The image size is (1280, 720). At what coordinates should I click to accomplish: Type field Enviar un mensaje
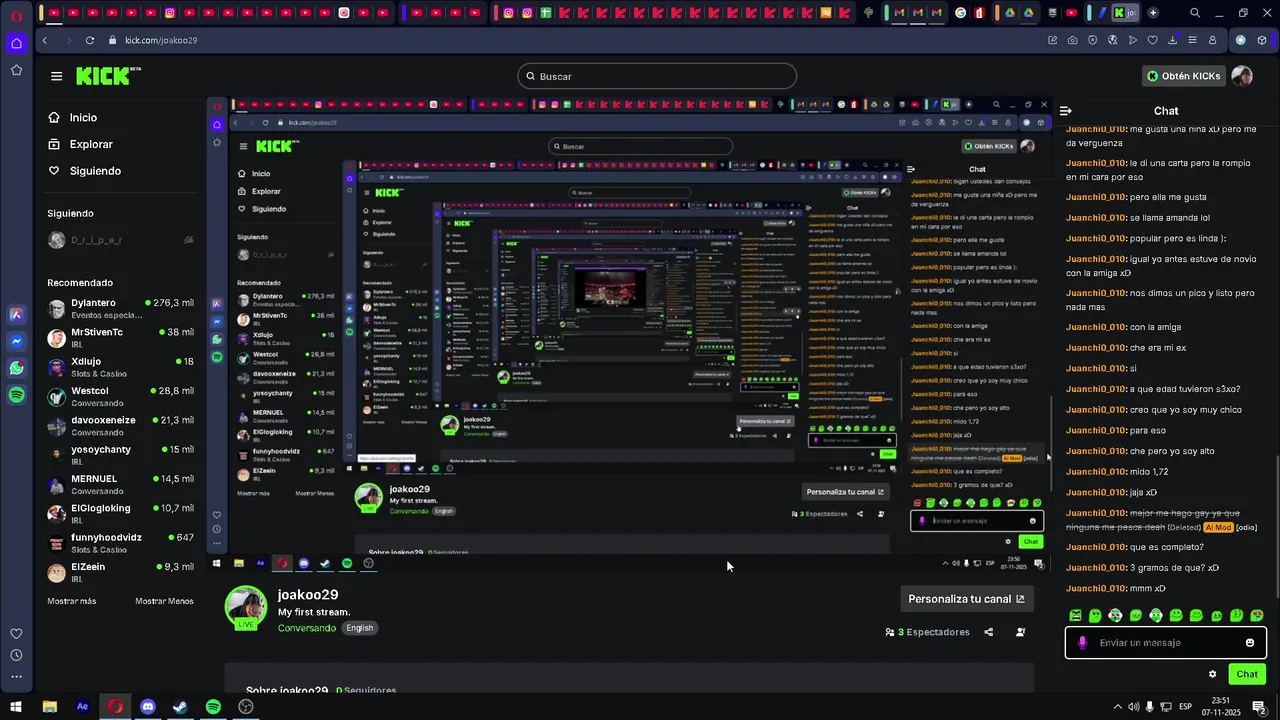click(x=1166, y=643)
